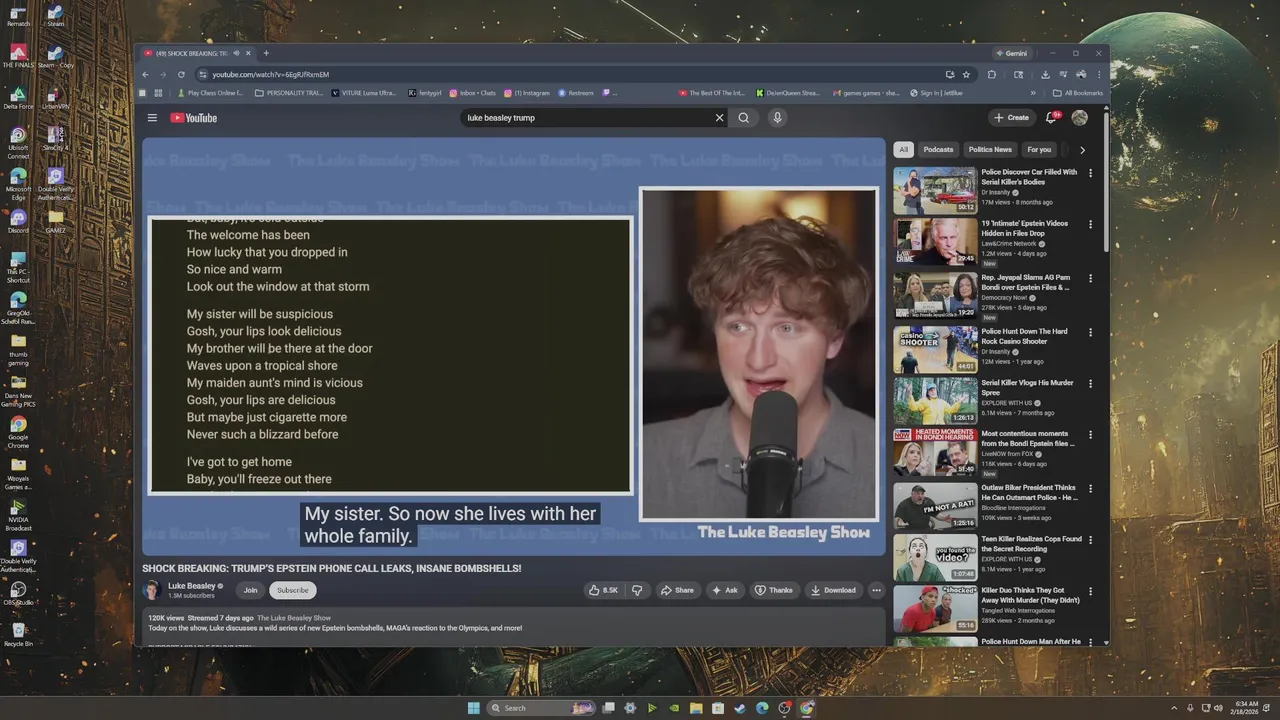
Task: Open more actions under the video
Action: [876, 590]
